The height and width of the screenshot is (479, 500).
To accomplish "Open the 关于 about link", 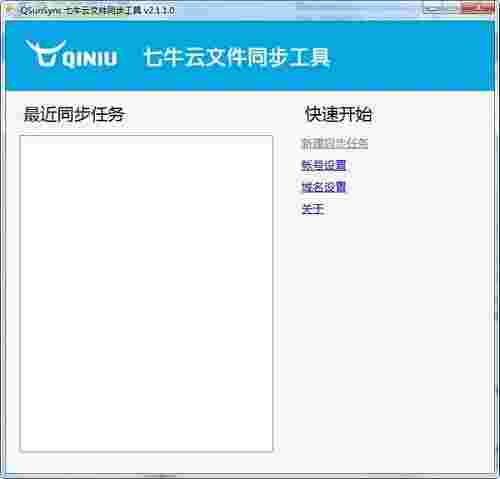I will 312,209.
